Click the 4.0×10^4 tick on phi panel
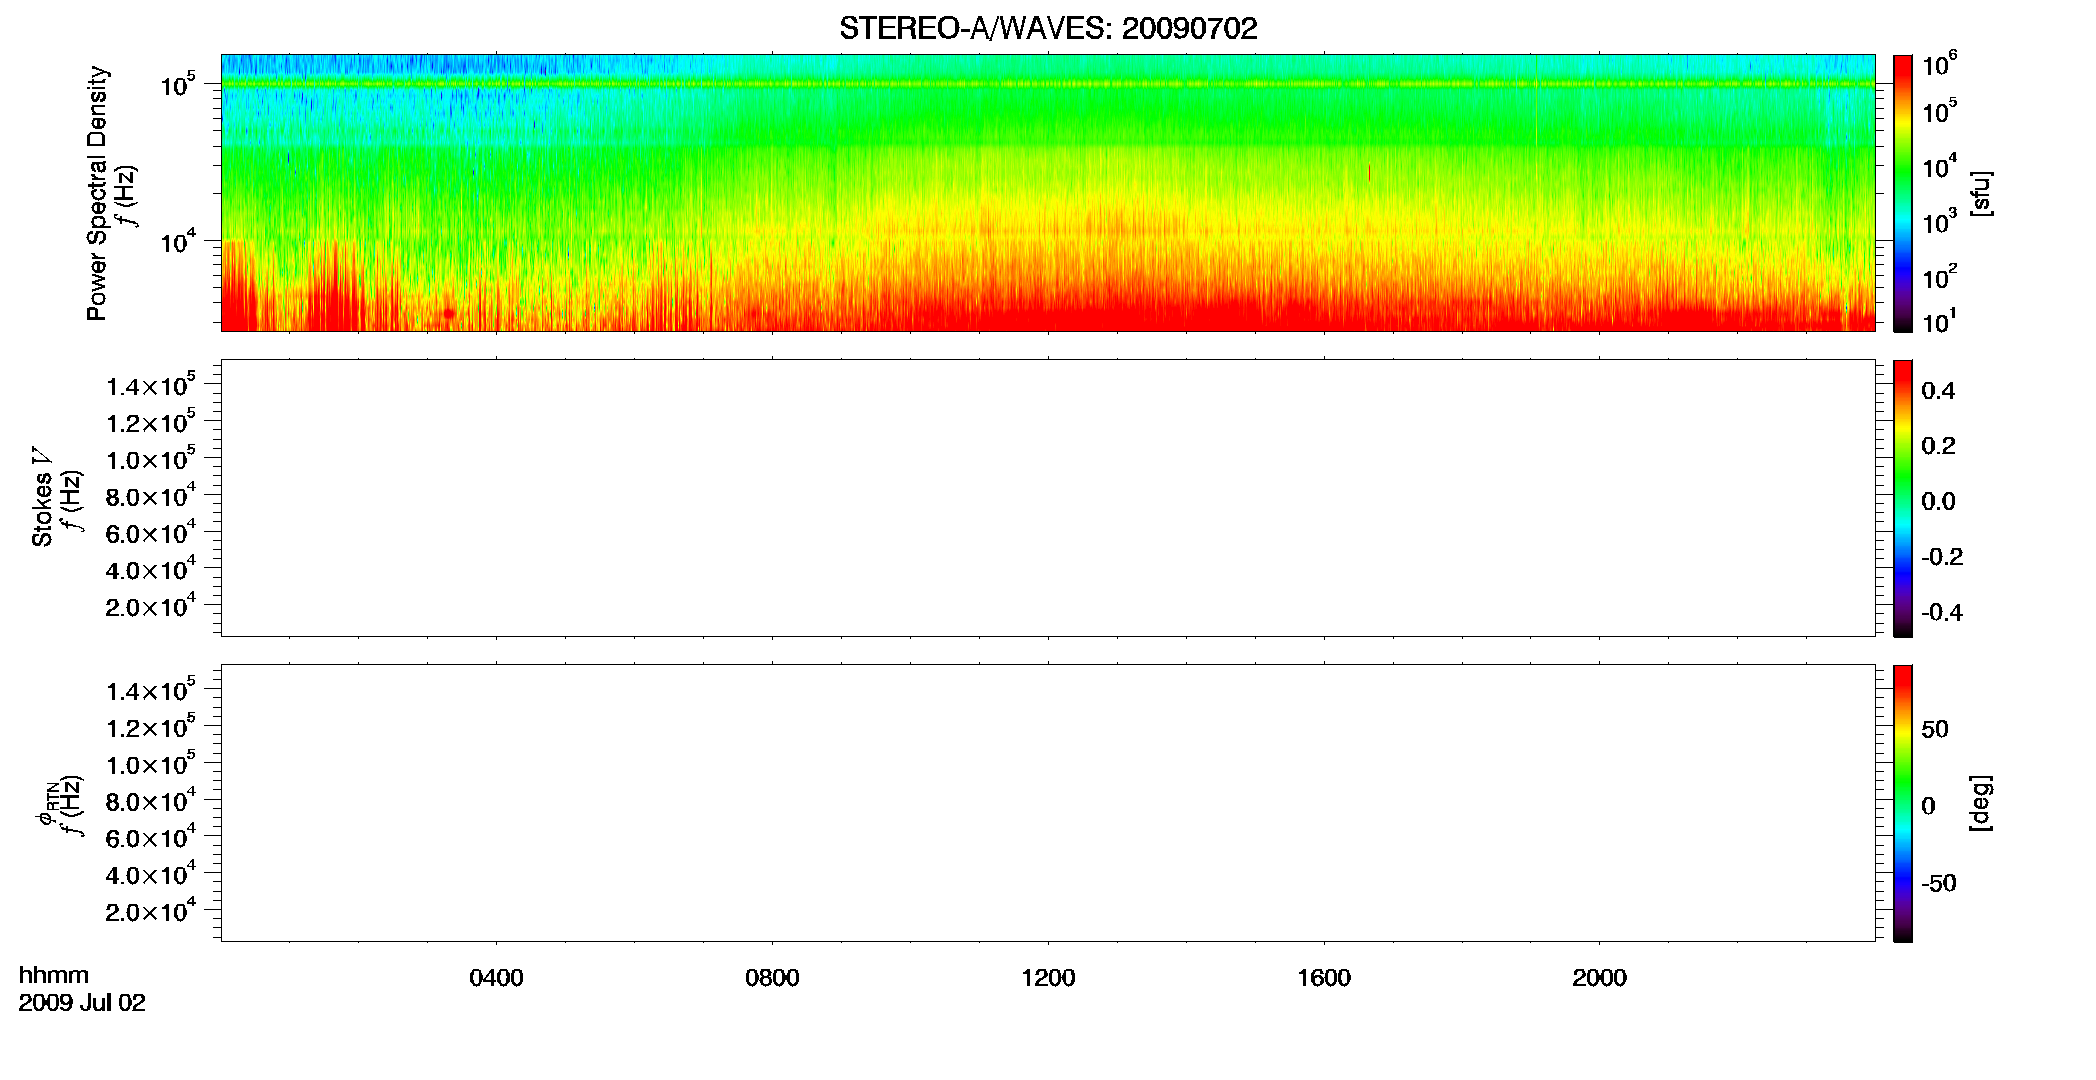The width and height of the screenshot is (2096, 1080). (x=151, y=873)
